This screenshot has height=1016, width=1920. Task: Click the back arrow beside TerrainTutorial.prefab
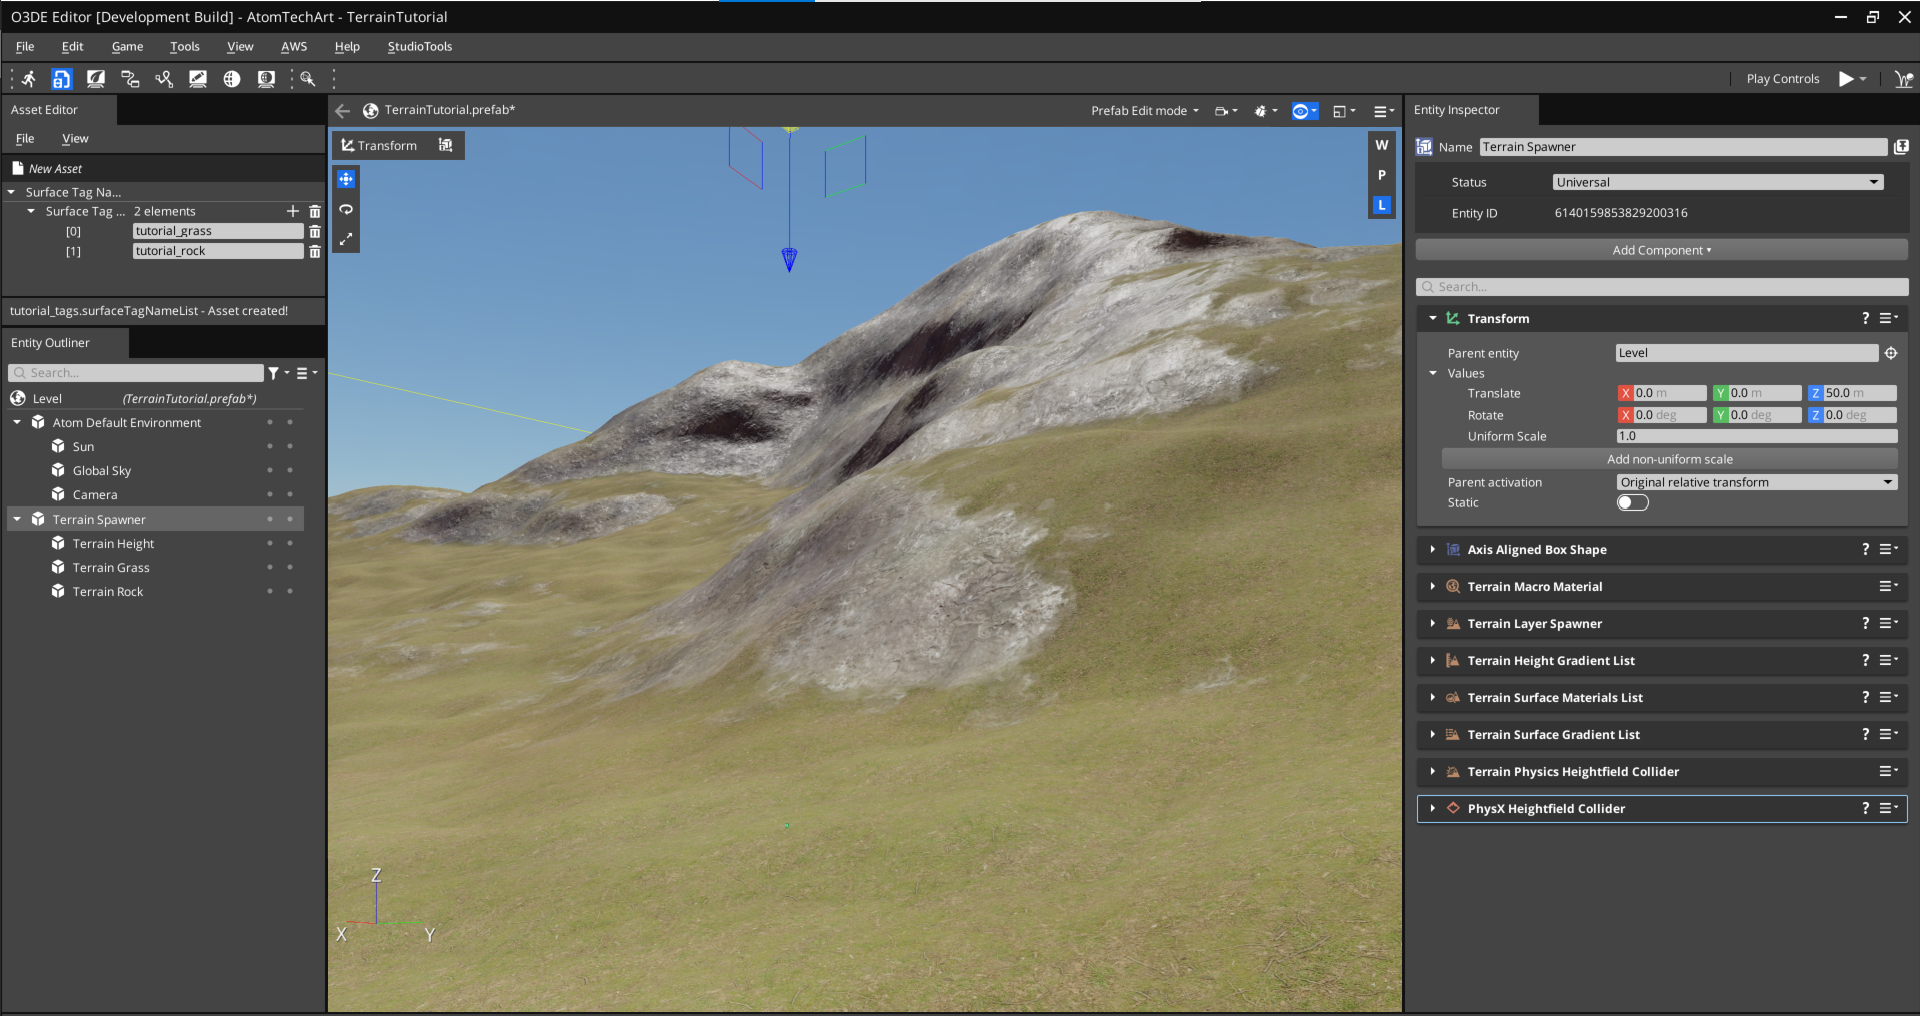[343, 111]
